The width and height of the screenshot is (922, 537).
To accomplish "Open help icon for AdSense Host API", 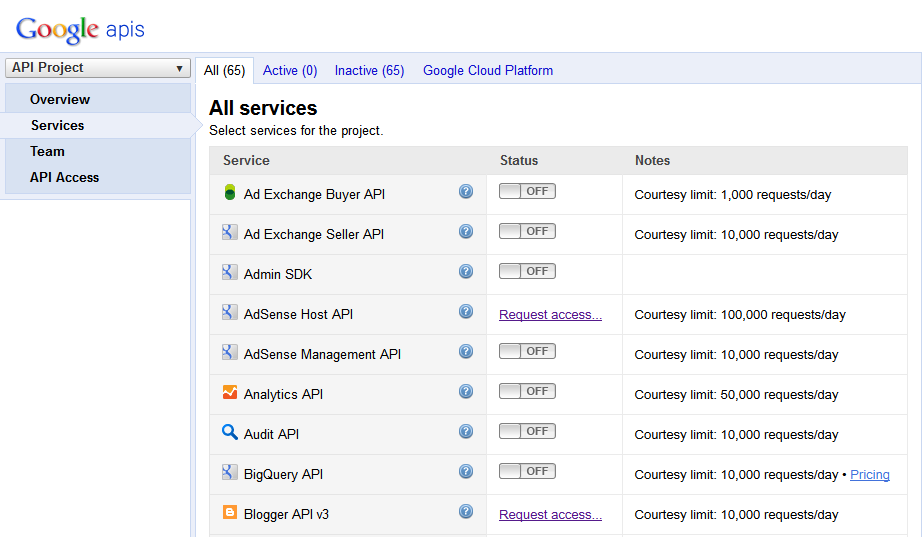I will pyautogui.click(x=466, y=311).
